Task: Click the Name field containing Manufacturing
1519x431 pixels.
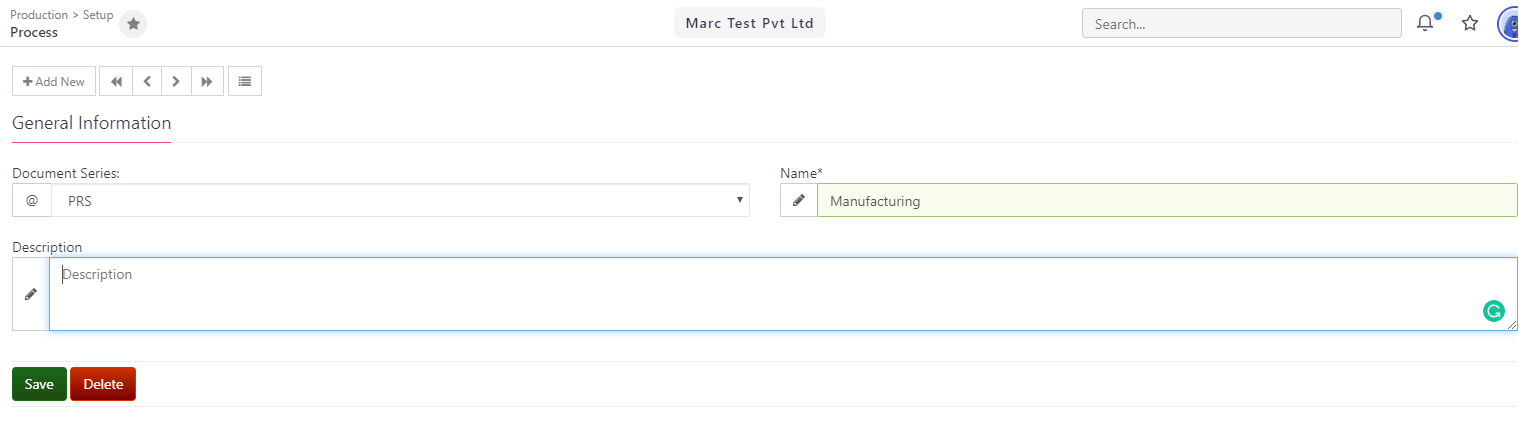Action: (1167, 200)
